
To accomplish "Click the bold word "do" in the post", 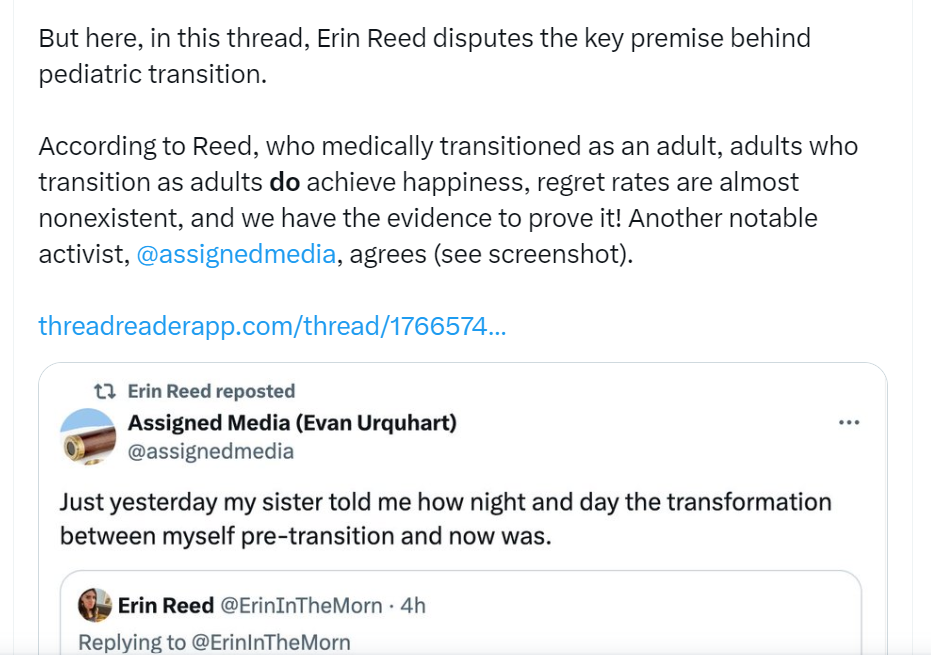I will [x=285, y=182].
